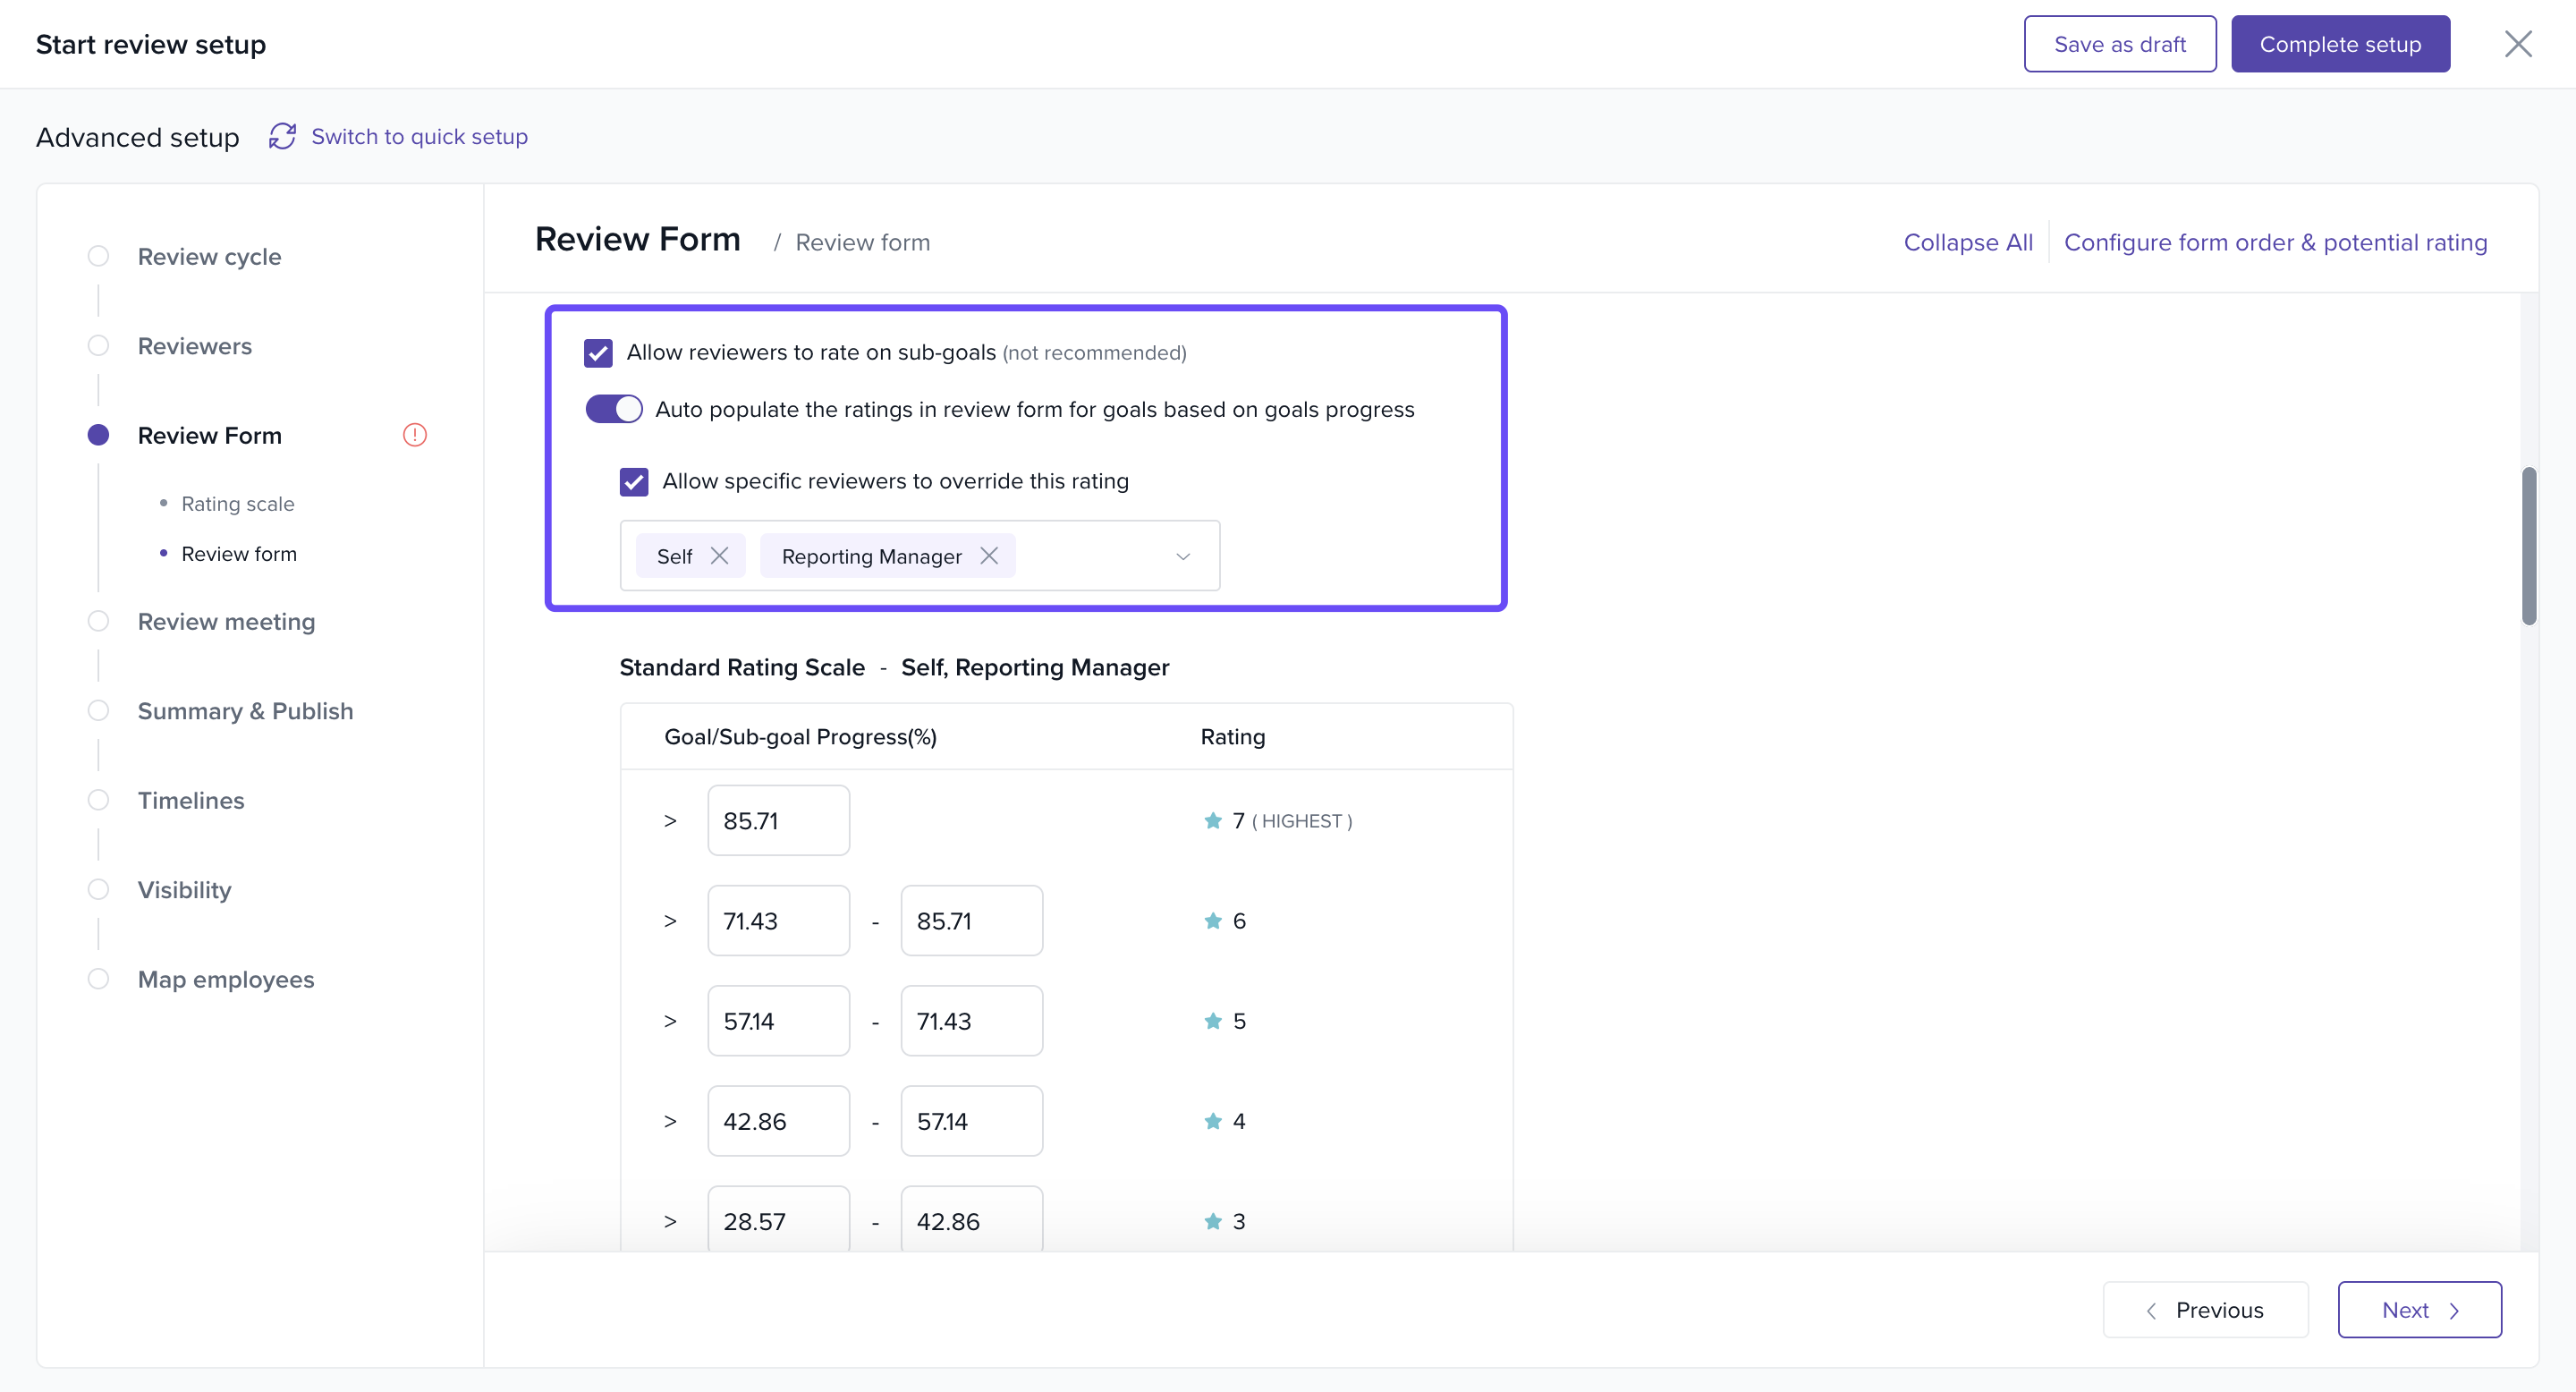This screenshot has width=2576, height=1392.
Task: Uncheck Allow specific reviewers to override
Action: click(x=634, y=482)
